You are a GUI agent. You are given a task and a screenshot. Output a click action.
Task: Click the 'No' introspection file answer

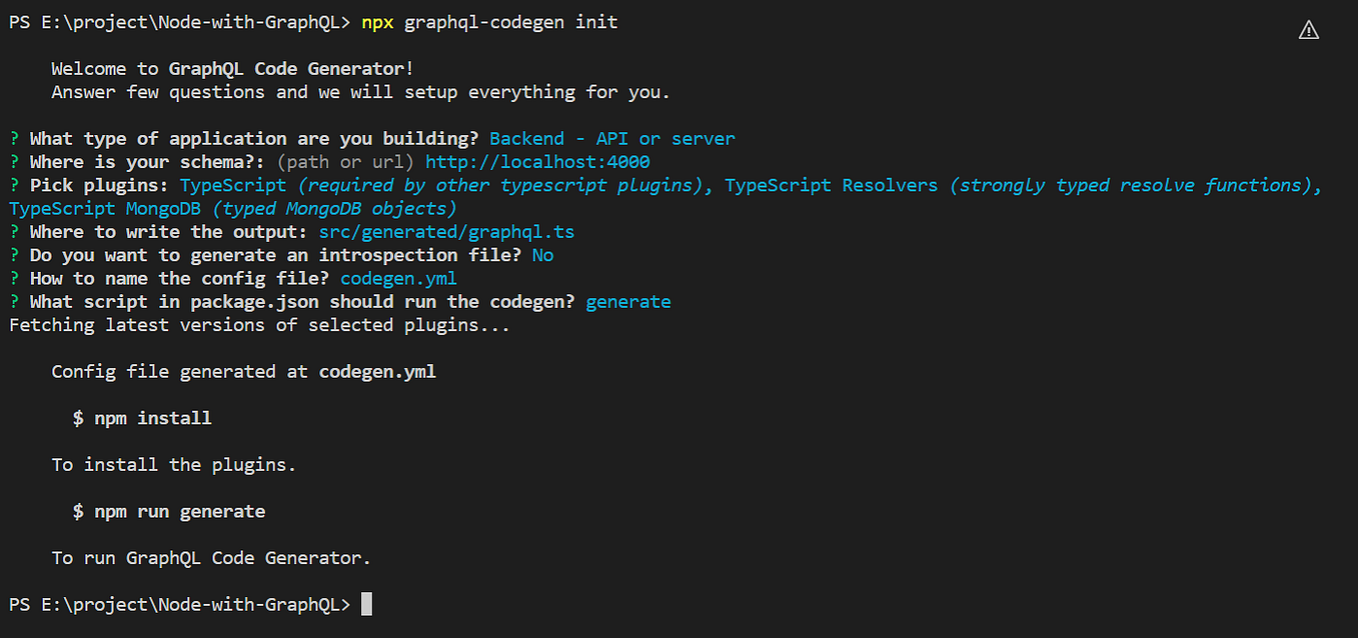542,255
